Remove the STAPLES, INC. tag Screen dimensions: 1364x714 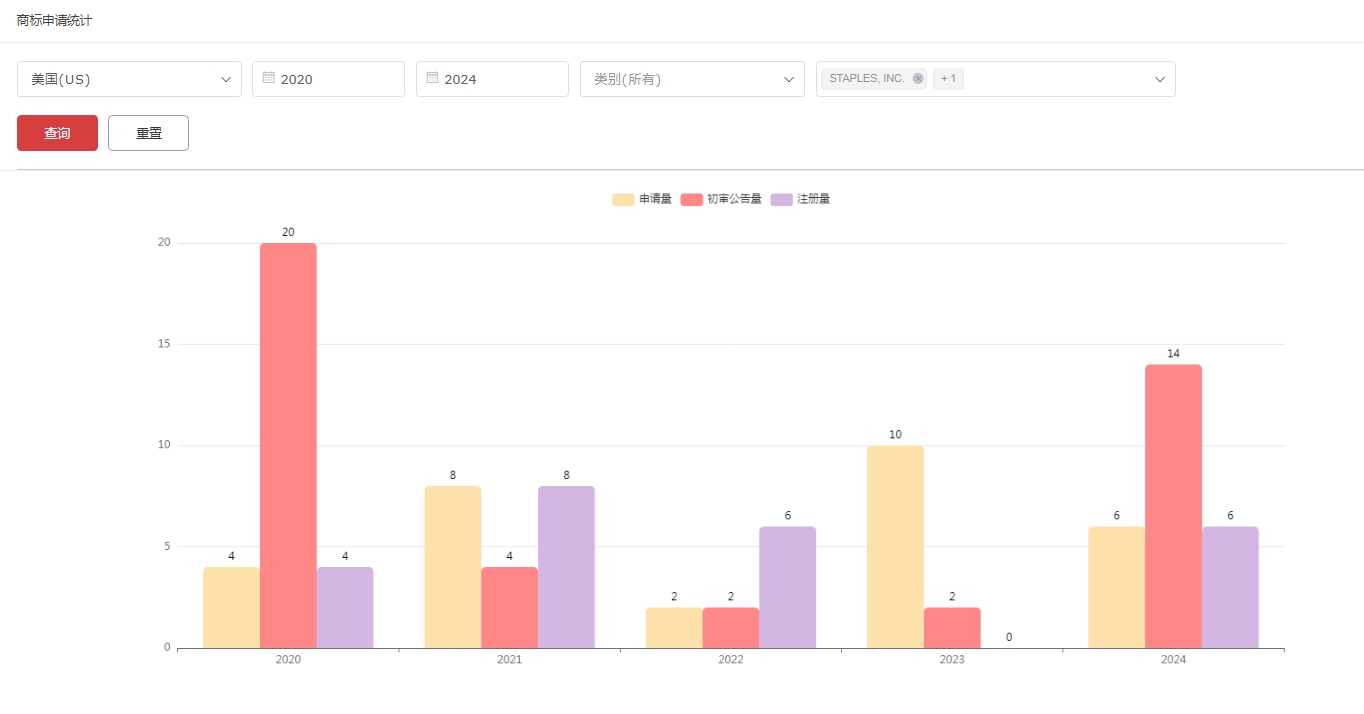click(x=918, y=78)
